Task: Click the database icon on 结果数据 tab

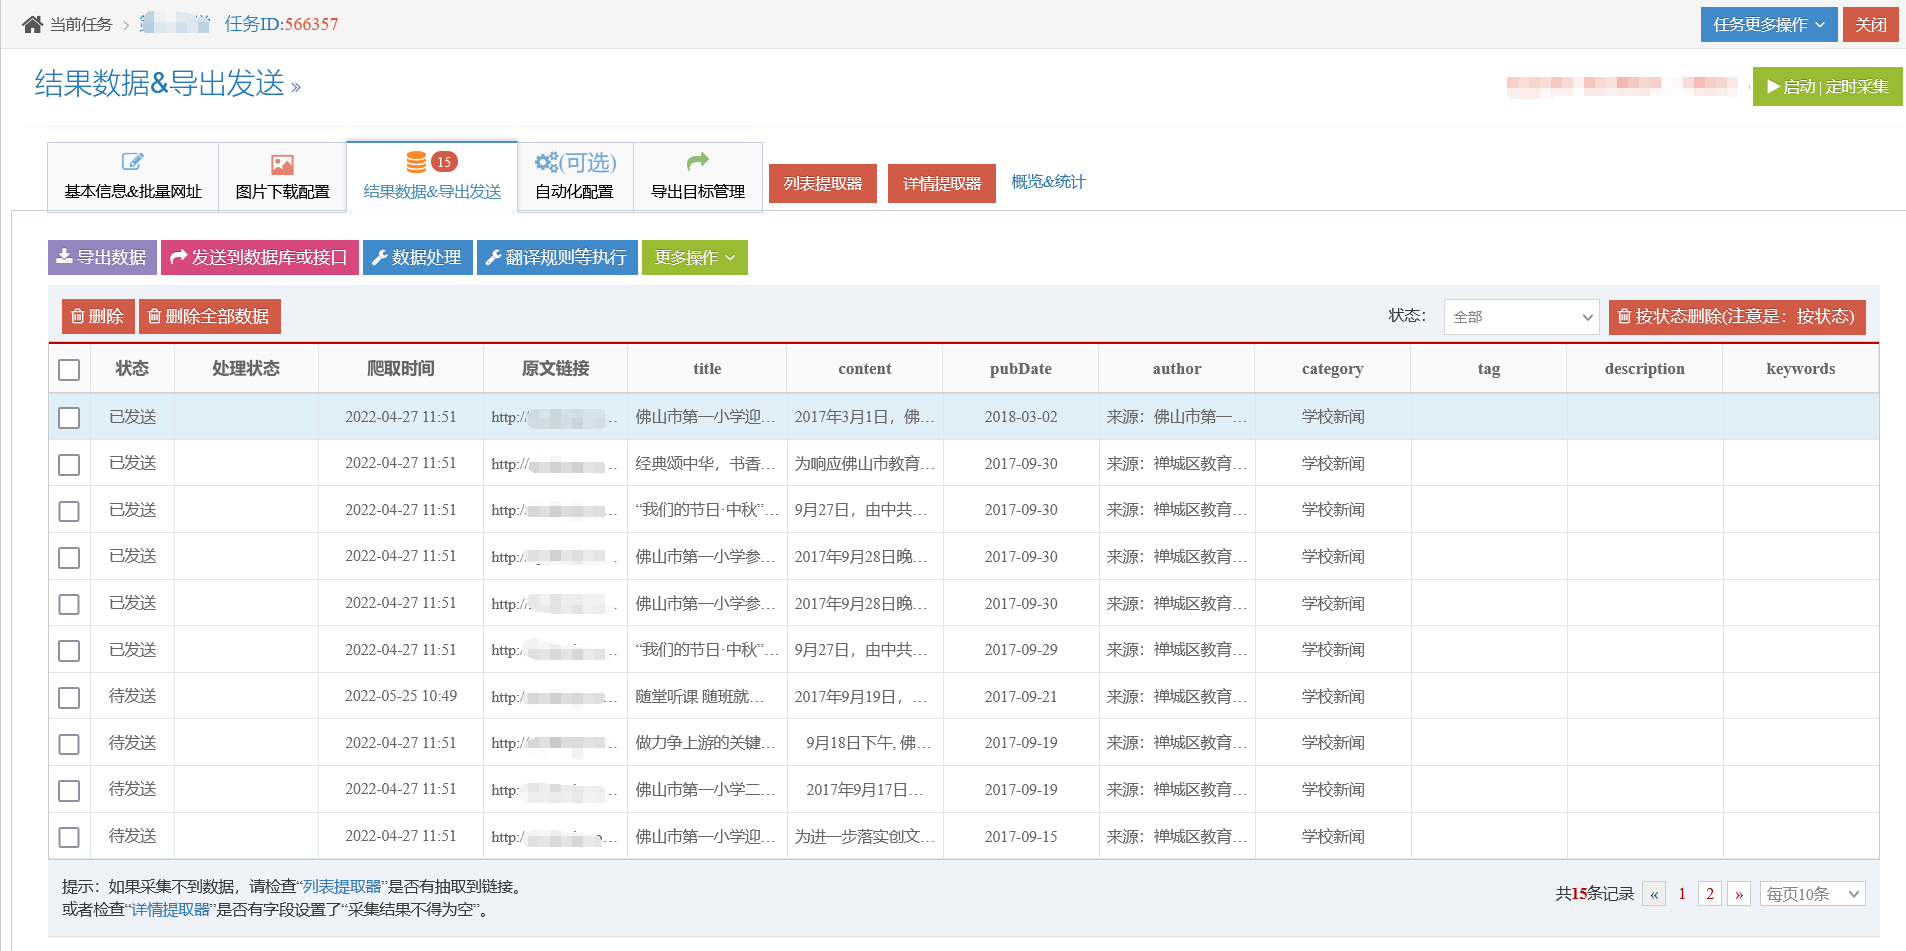Action: (x=416, y=162)
